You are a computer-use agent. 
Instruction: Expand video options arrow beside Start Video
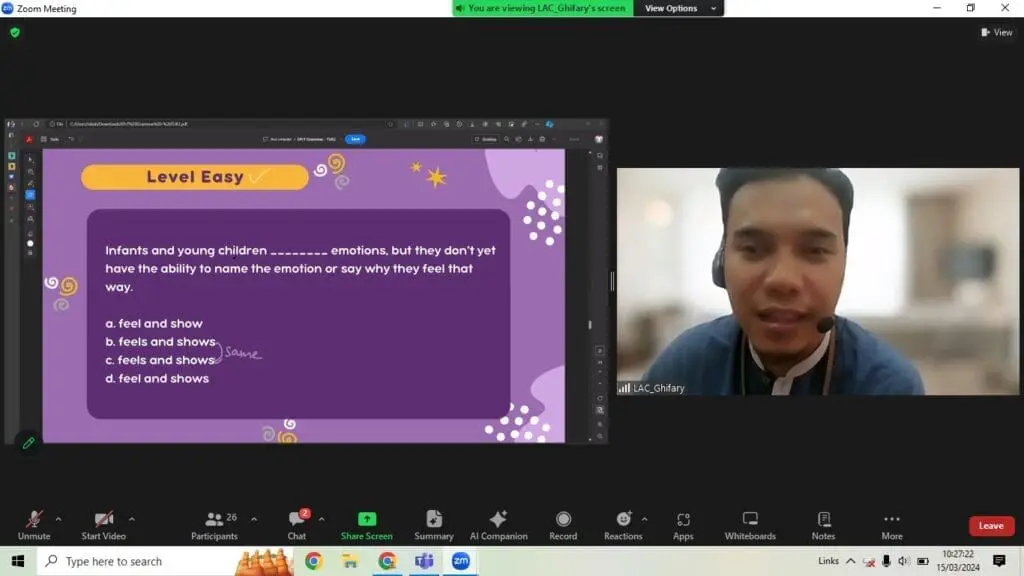(x=132, y=519)
